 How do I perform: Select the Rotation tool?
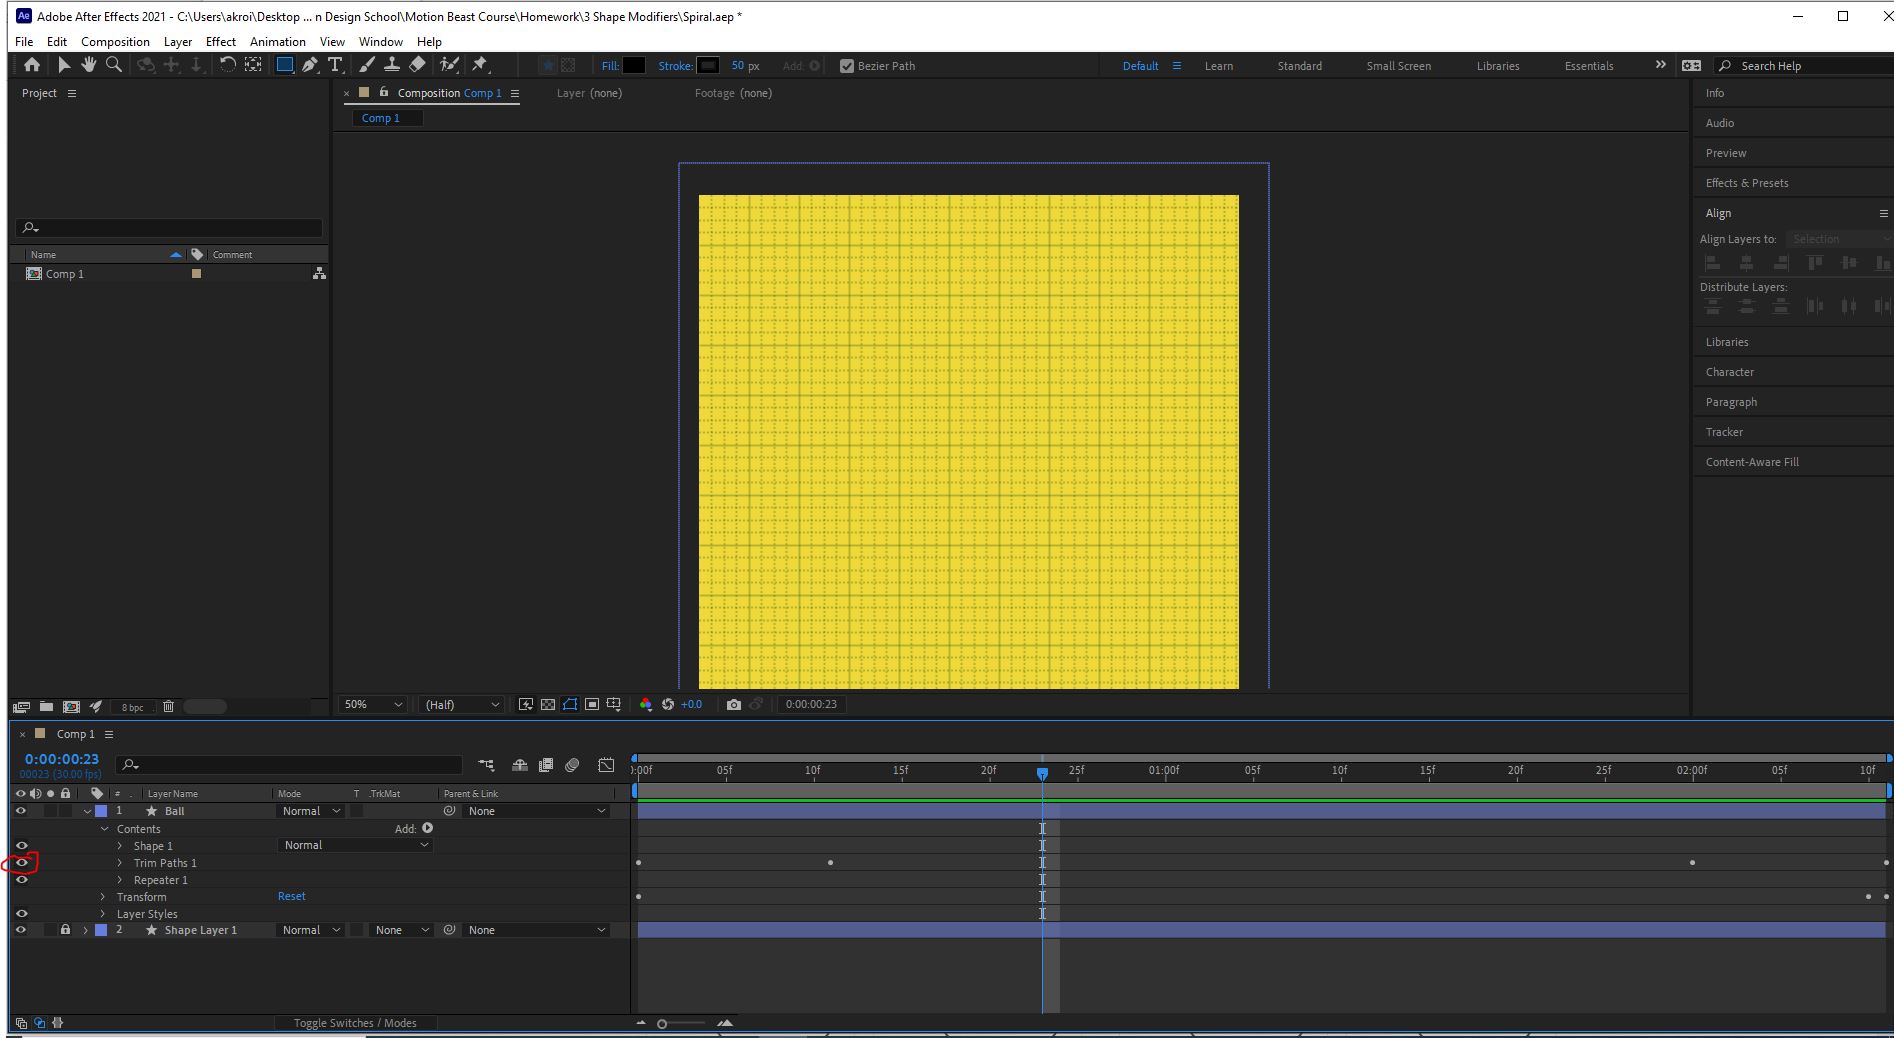coord(229,65)
